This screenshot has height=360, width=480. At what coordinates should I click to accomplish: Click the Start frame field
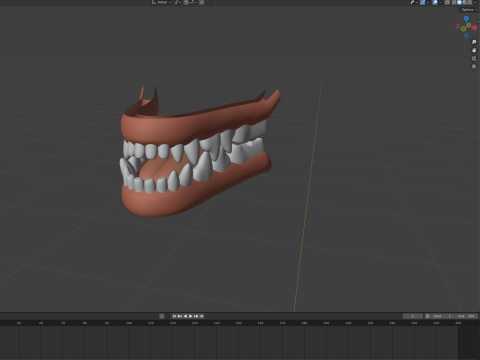click(x=442, y=316)
